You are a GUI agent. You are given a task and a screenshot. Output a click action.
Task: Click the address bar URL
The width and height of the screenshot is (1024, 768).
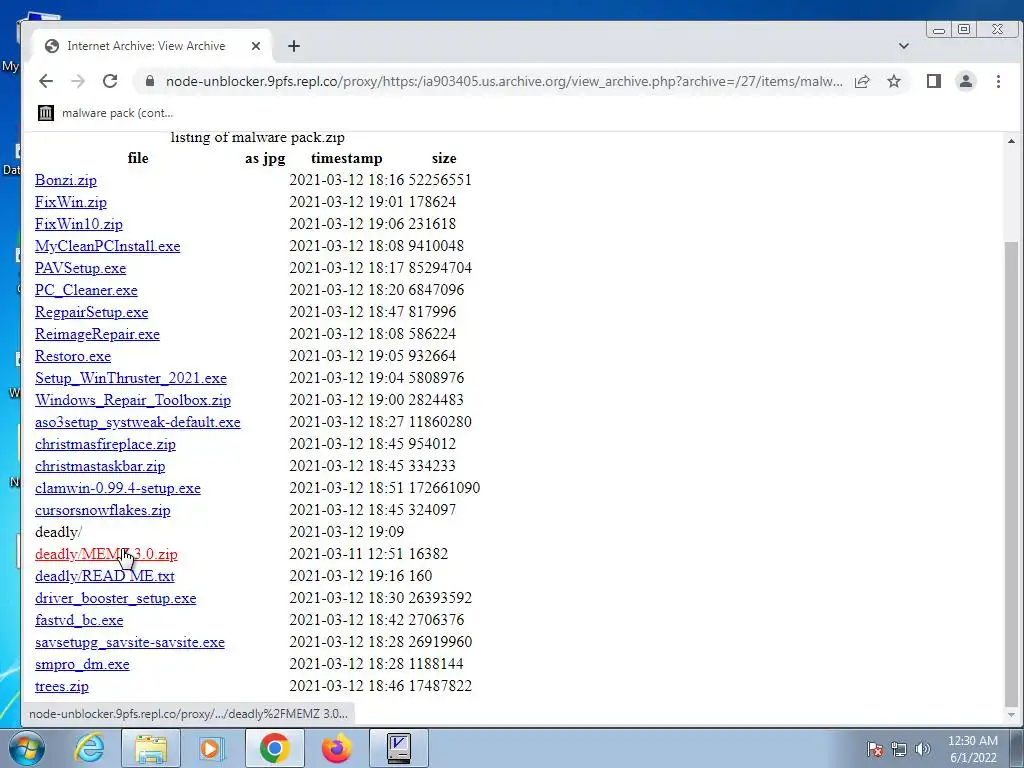504,81
